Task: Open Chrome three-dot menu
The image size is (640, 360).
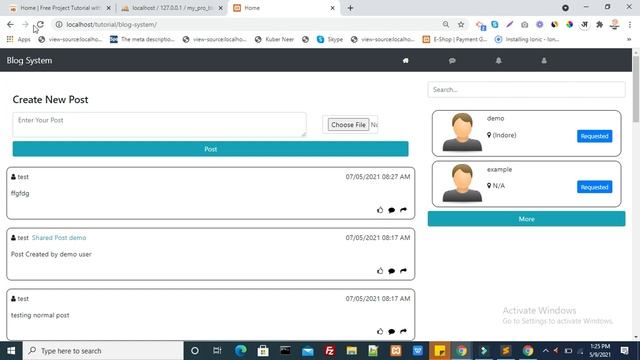Action: (631, 24)
